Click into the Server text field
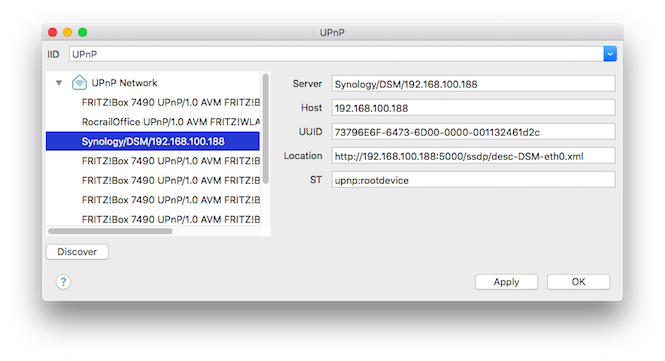 (x=473, y=84)
